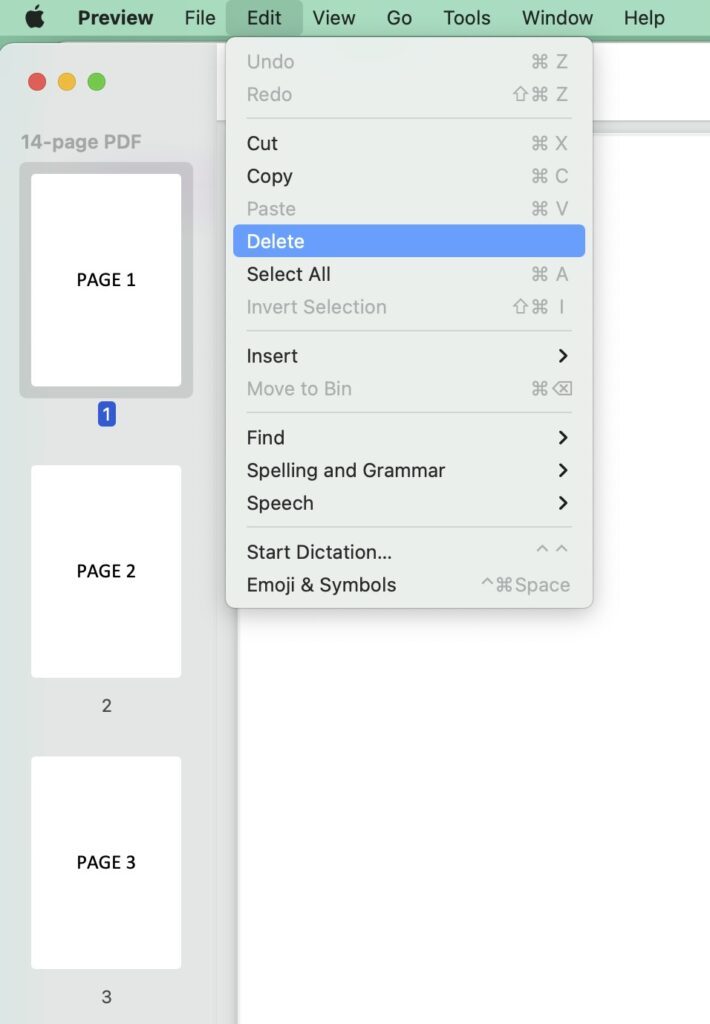Viewport: 710px width, 1024px height.
Task: Open the Tools menu
Action: pos(466,17)
